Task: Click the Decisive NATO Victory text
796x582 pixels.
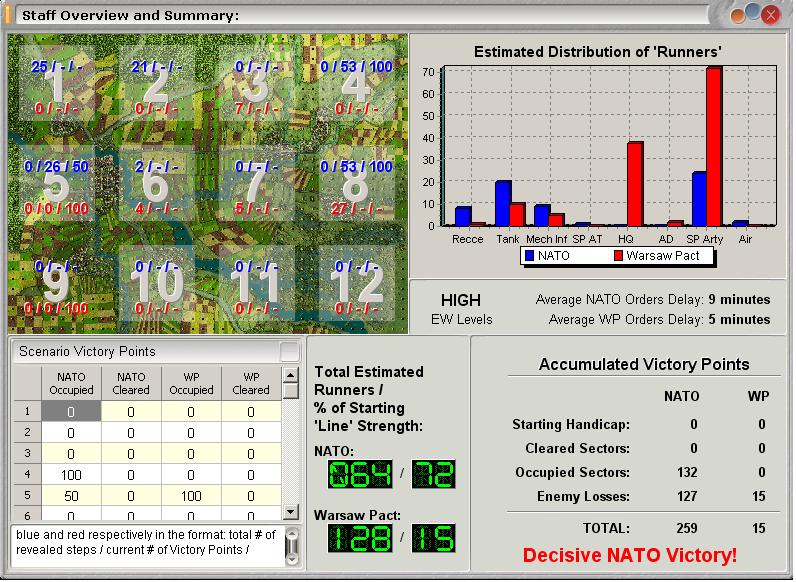Action: (x=629, y=555)
